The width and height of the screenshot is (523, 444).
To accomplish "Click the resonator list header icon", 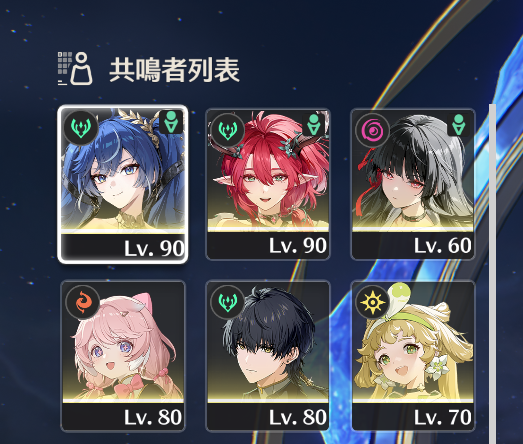I will [x=75, y=68].
